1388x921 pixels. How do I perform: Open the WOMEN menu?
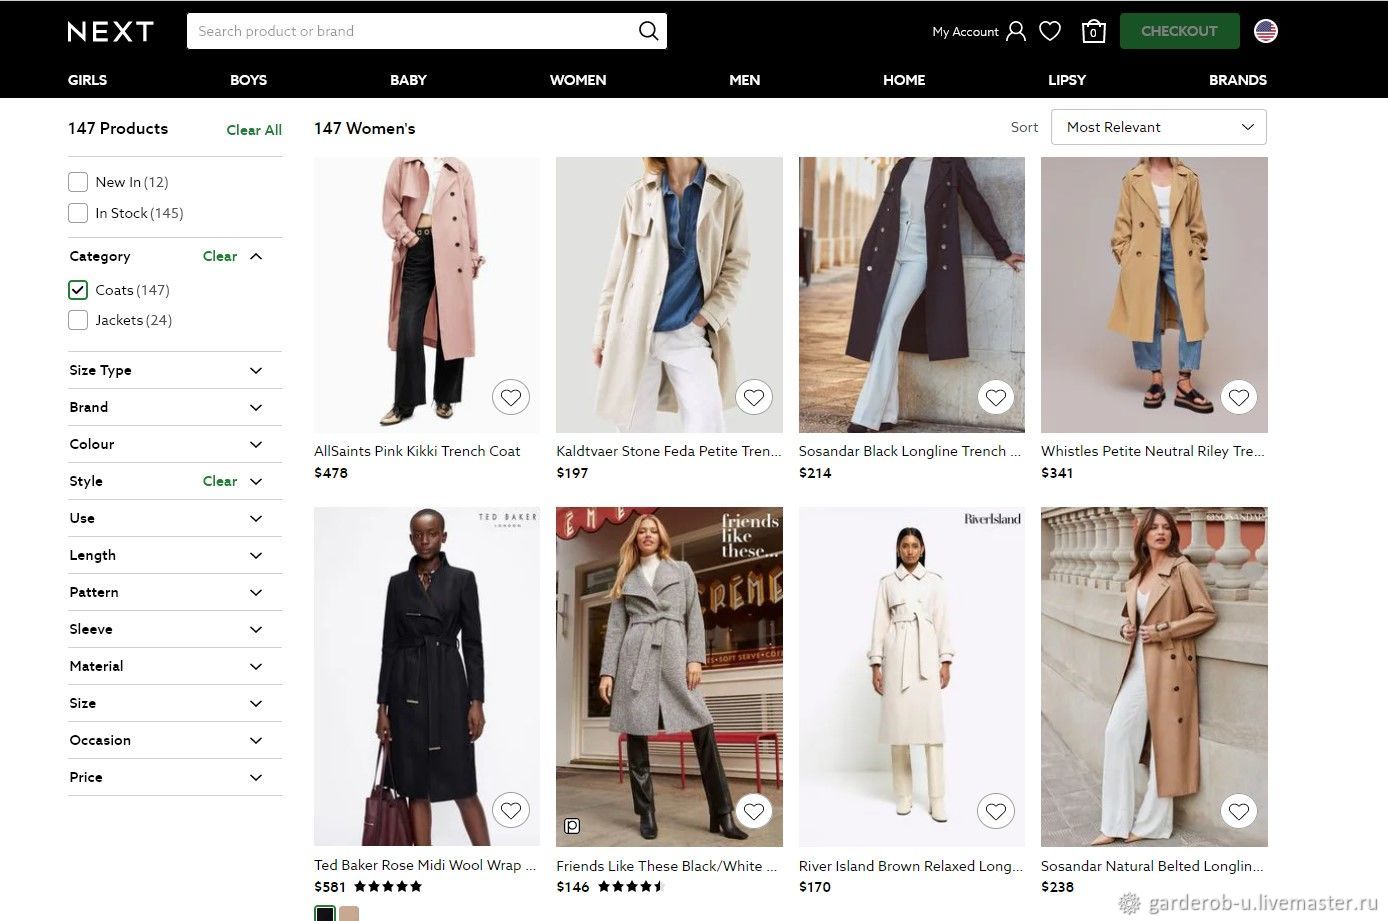(578, 80)
